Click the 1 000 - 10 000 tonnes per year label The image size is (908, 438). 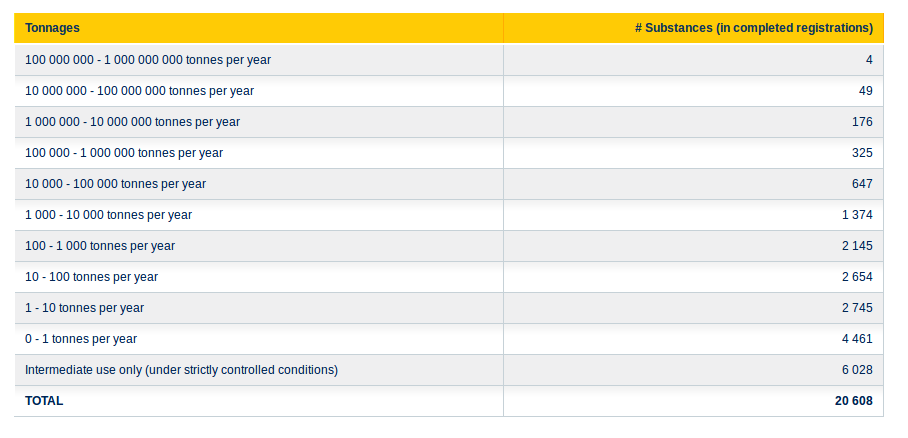coord(108,215)
